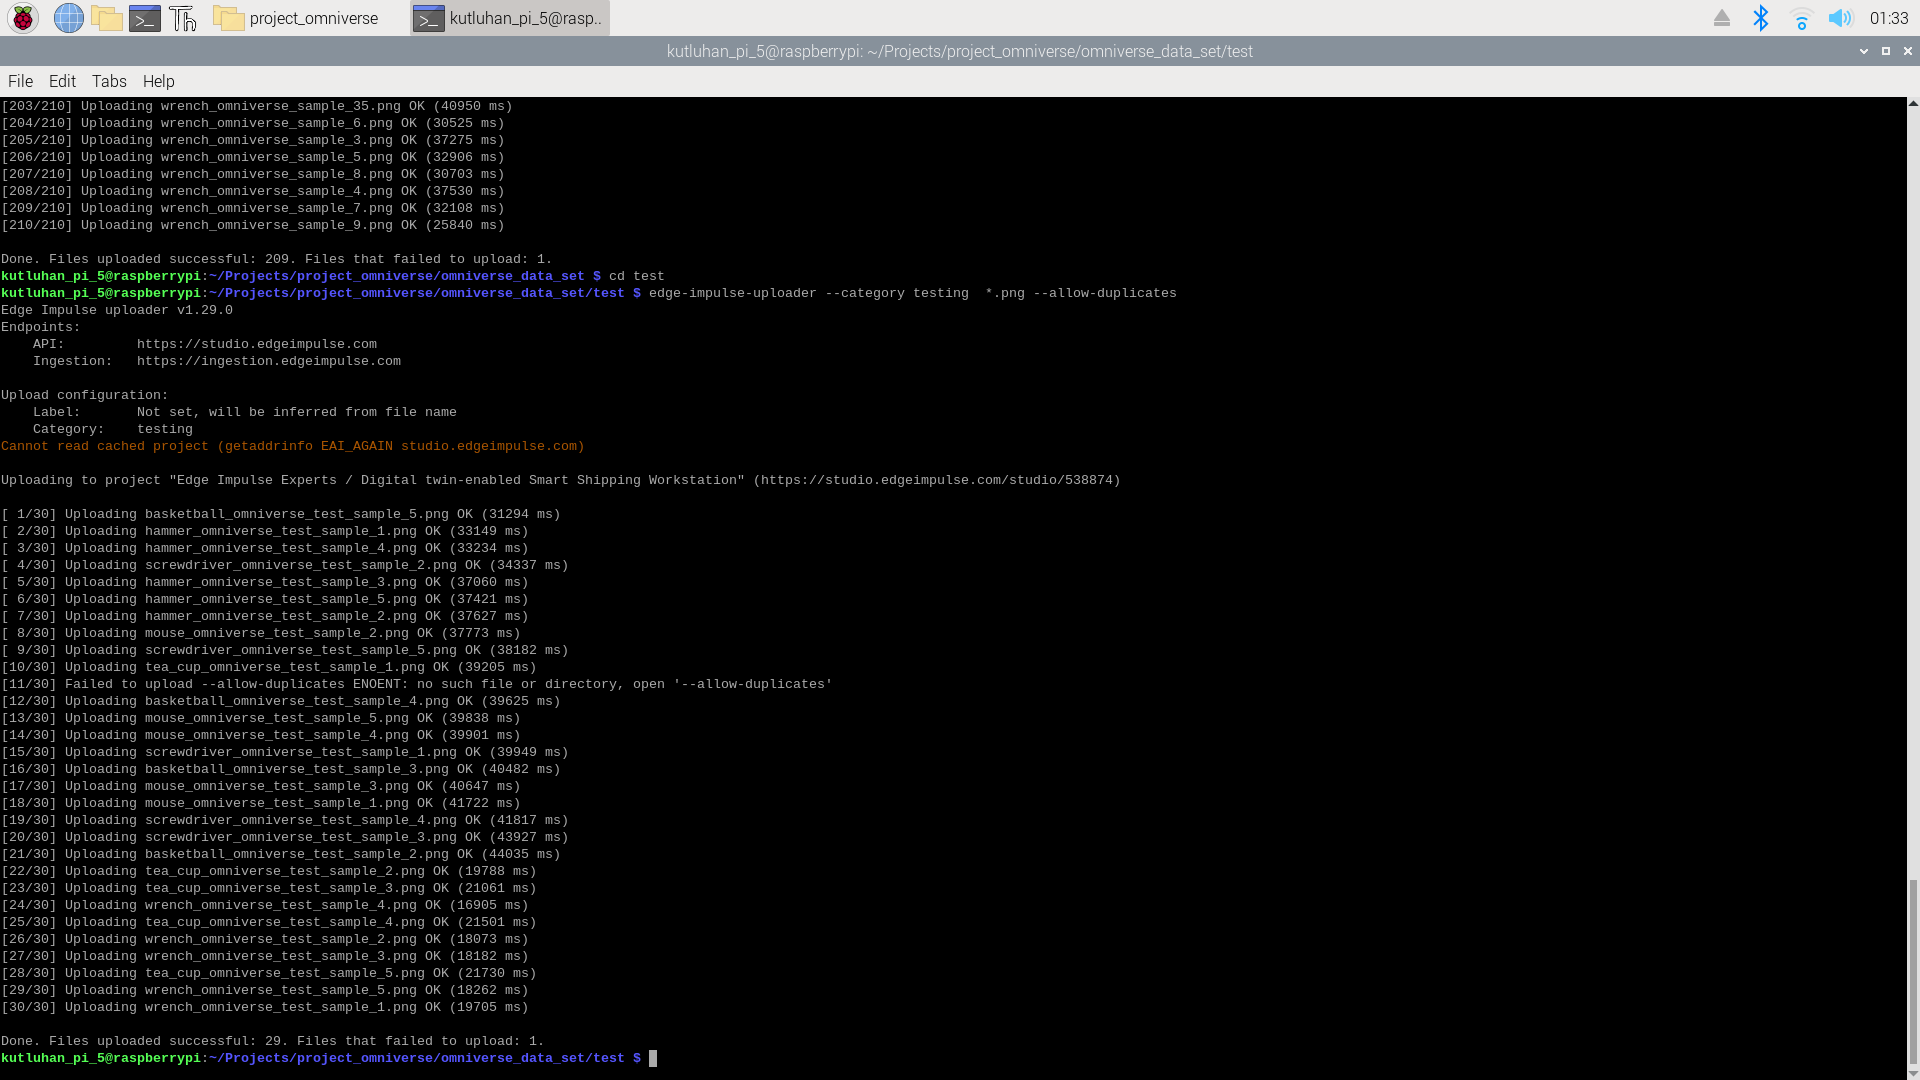This screenshot has height=1080, width=1920.
Task: Click the volume speaker tray icon
Action: click(1840, 18)
